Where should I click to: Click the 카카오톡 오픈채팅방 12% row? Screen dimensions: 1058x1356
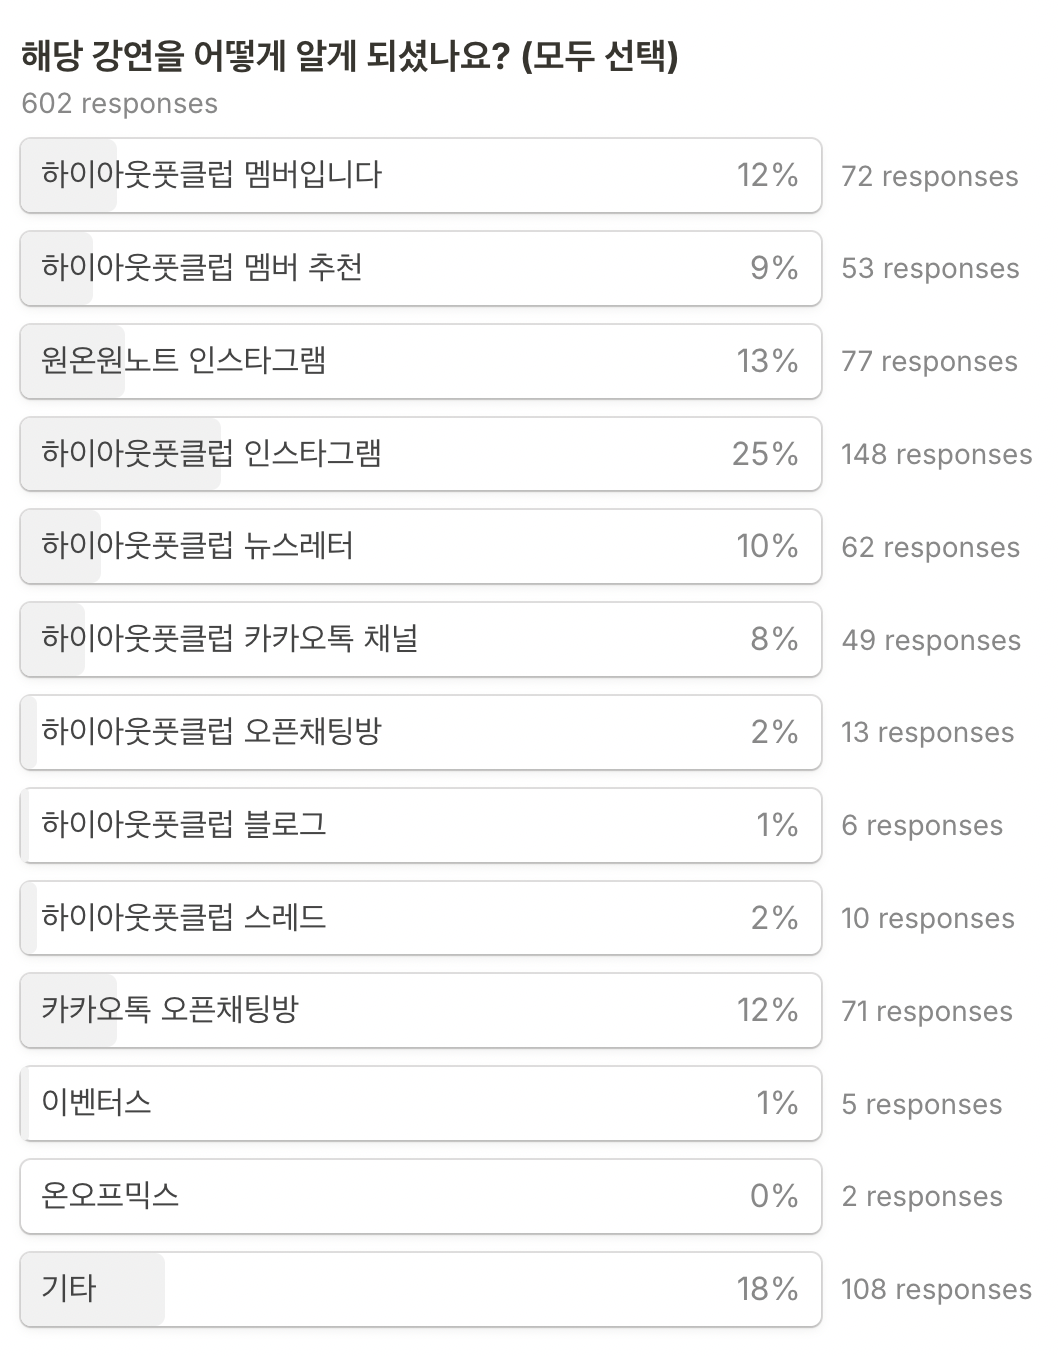click(420, 1010)
